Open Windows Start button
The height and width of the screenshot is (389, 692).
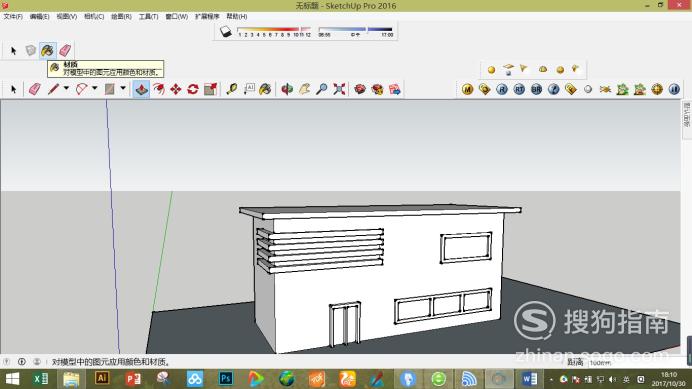click(12, 379)
